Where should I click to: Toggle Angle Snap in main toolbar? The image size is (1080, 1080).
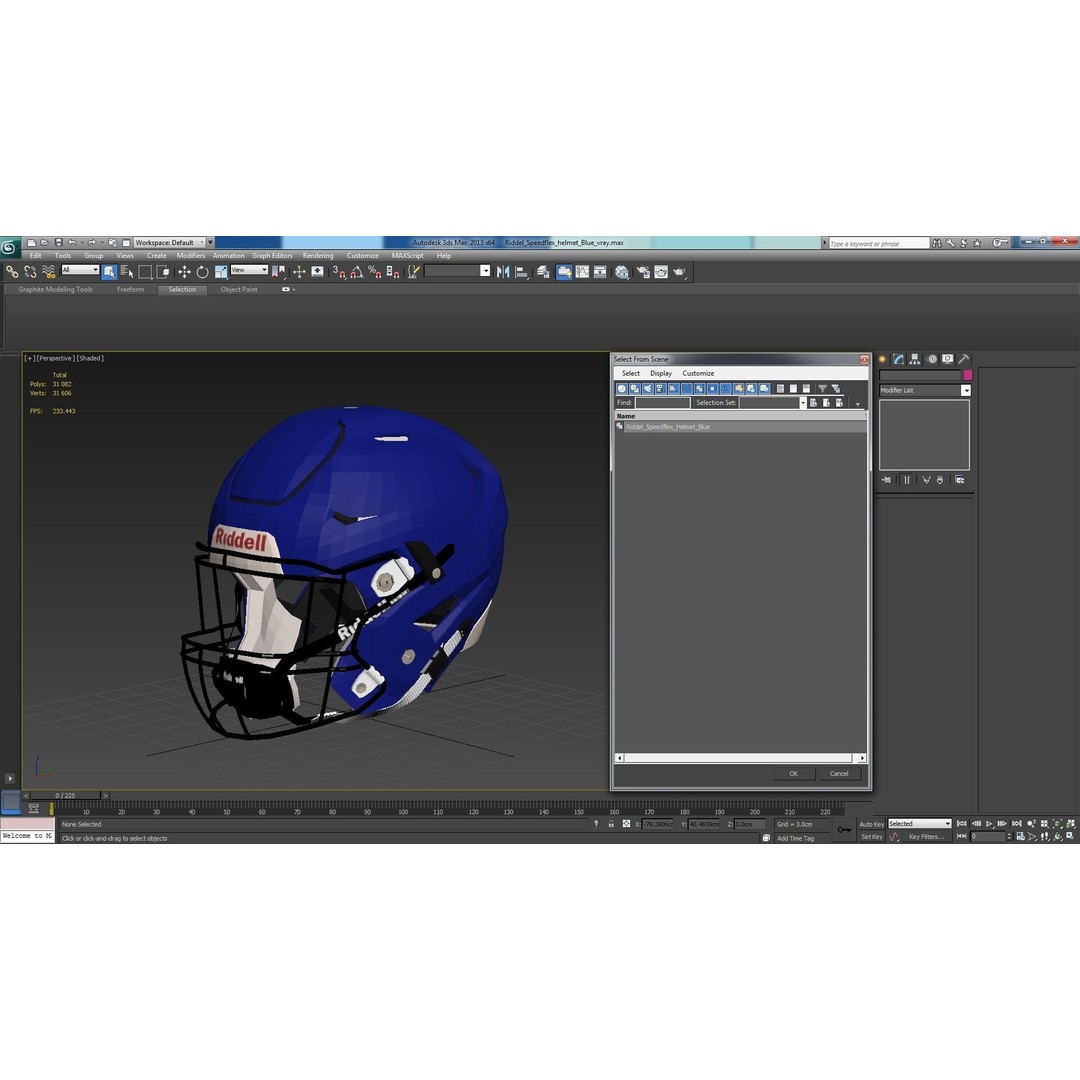pyautogui.click(x=356, y=272)
